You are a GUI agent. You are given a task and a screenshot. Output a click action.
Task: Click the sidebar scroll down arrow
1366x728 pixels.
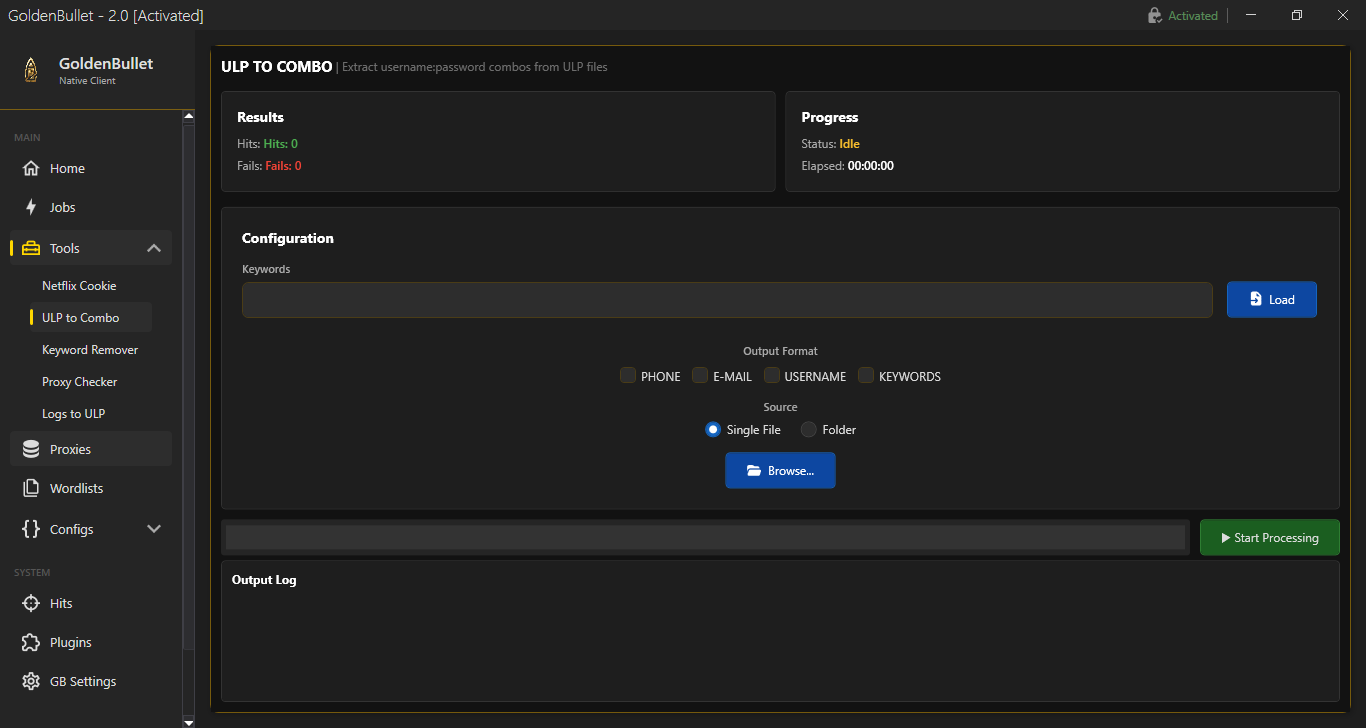point(188,720)
